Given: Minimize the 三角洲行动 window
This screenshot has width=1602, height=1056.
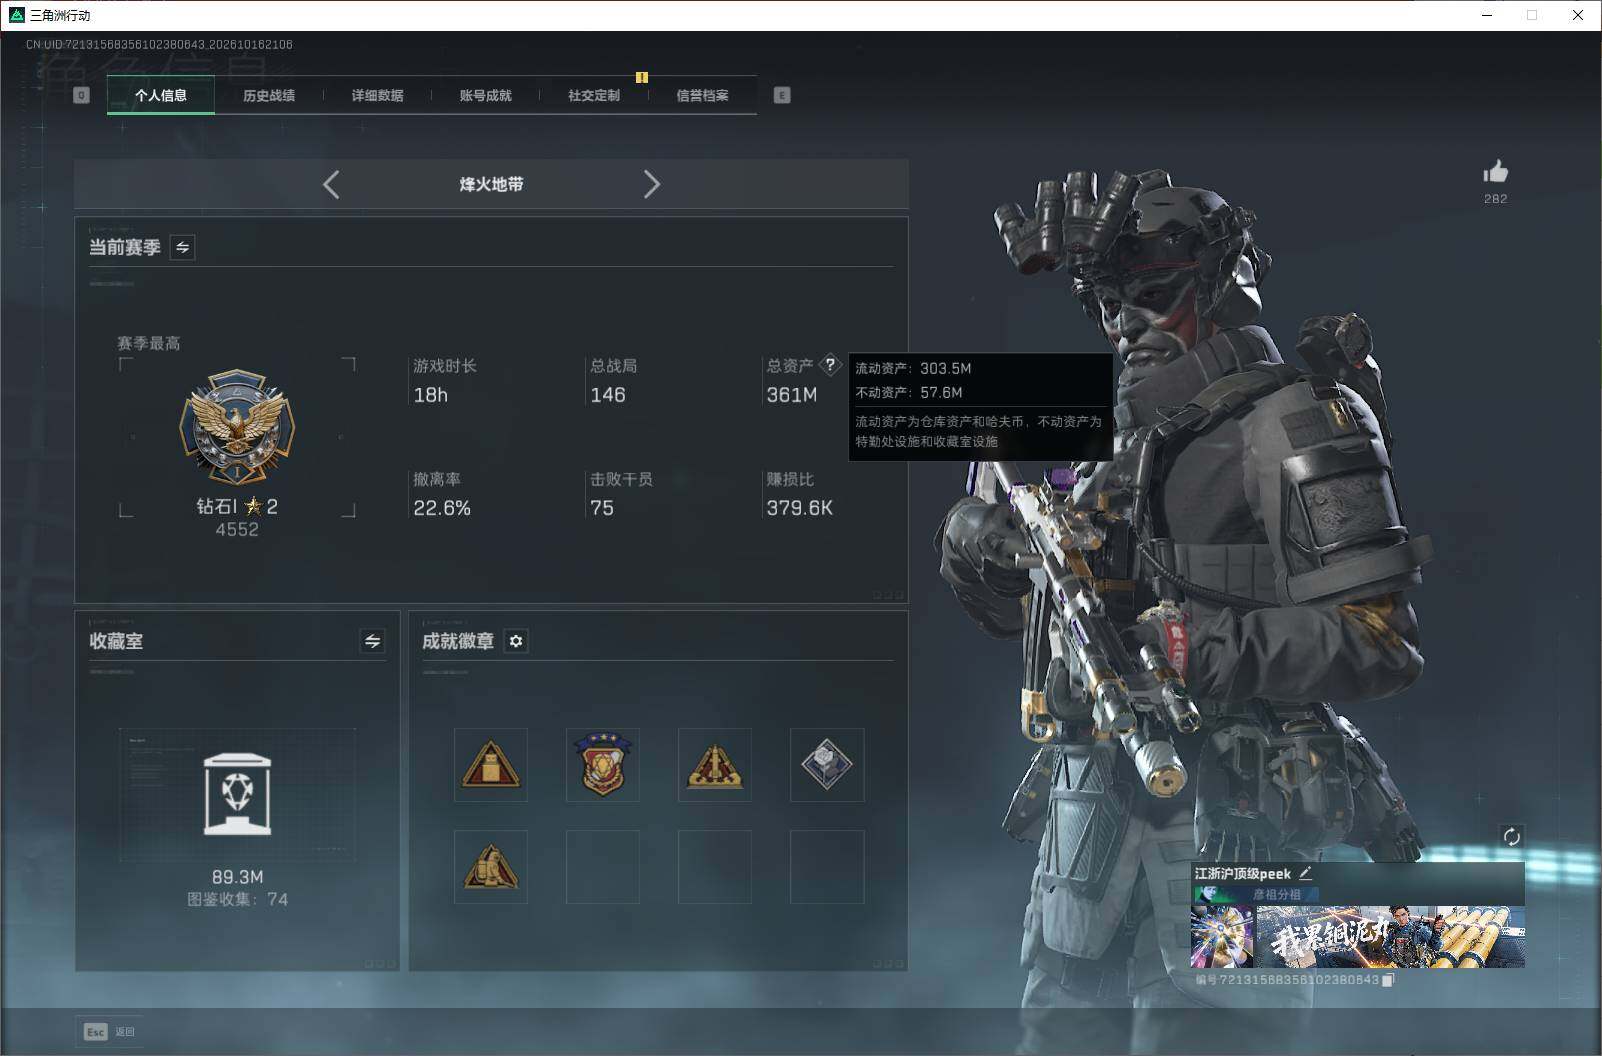Looking at the screenshot, I should point(1487,15).
